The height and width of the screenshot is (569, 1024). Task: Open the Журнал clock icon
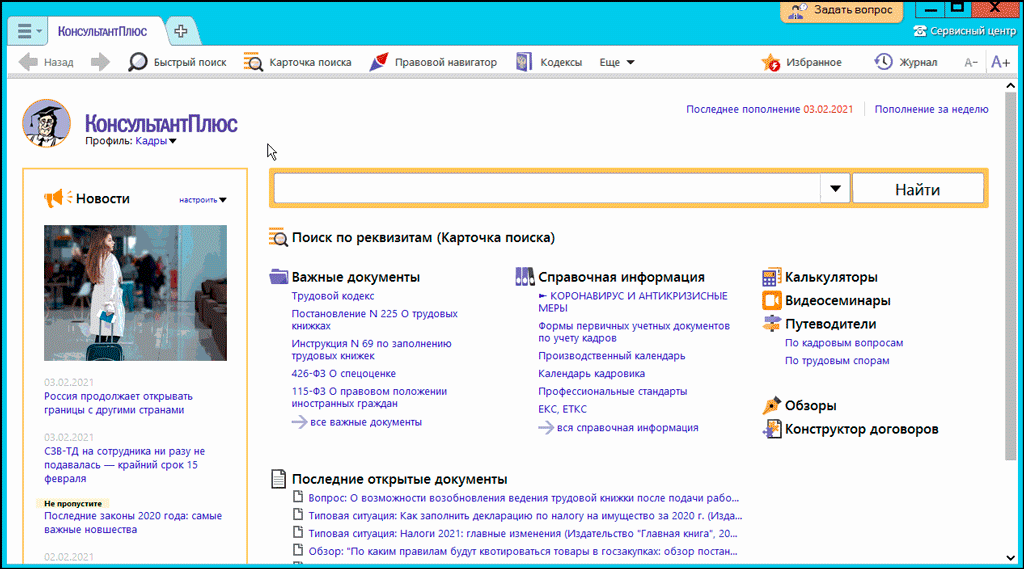(x=883, y=62)
